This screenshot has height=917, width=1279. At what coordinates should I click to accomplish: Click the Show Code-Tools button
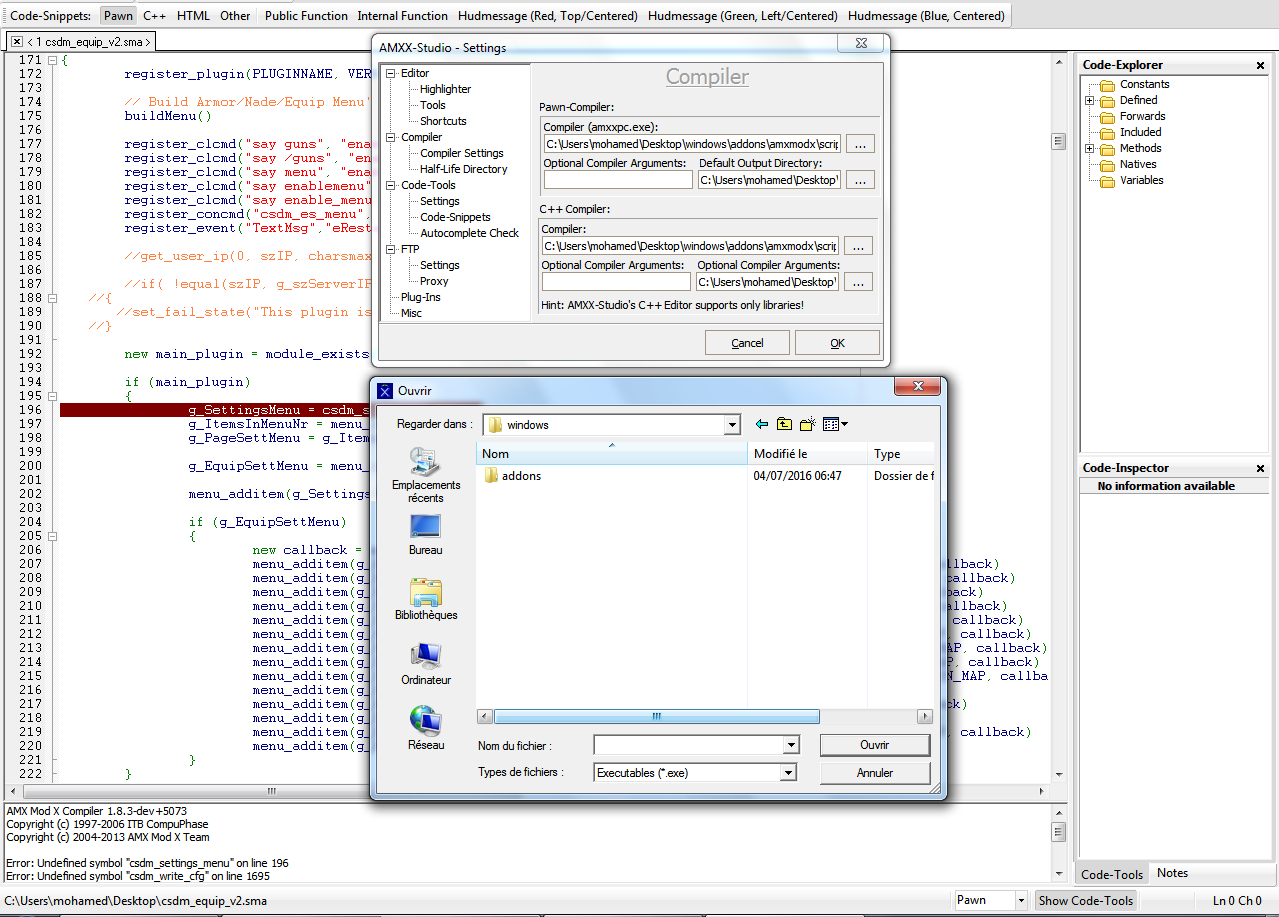coord(1085,901)
